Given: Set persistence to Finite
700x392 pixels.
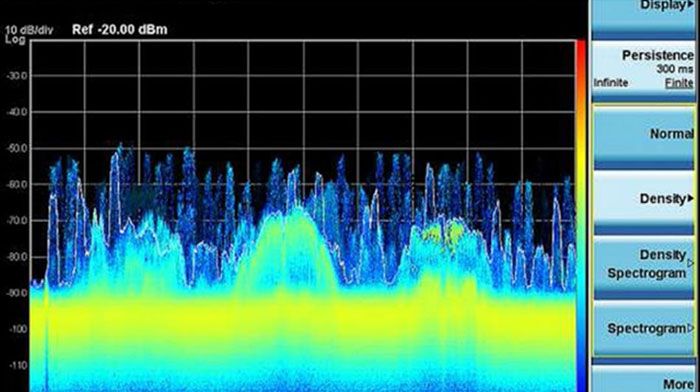Looking at the screenshot, I should [679, 83].
